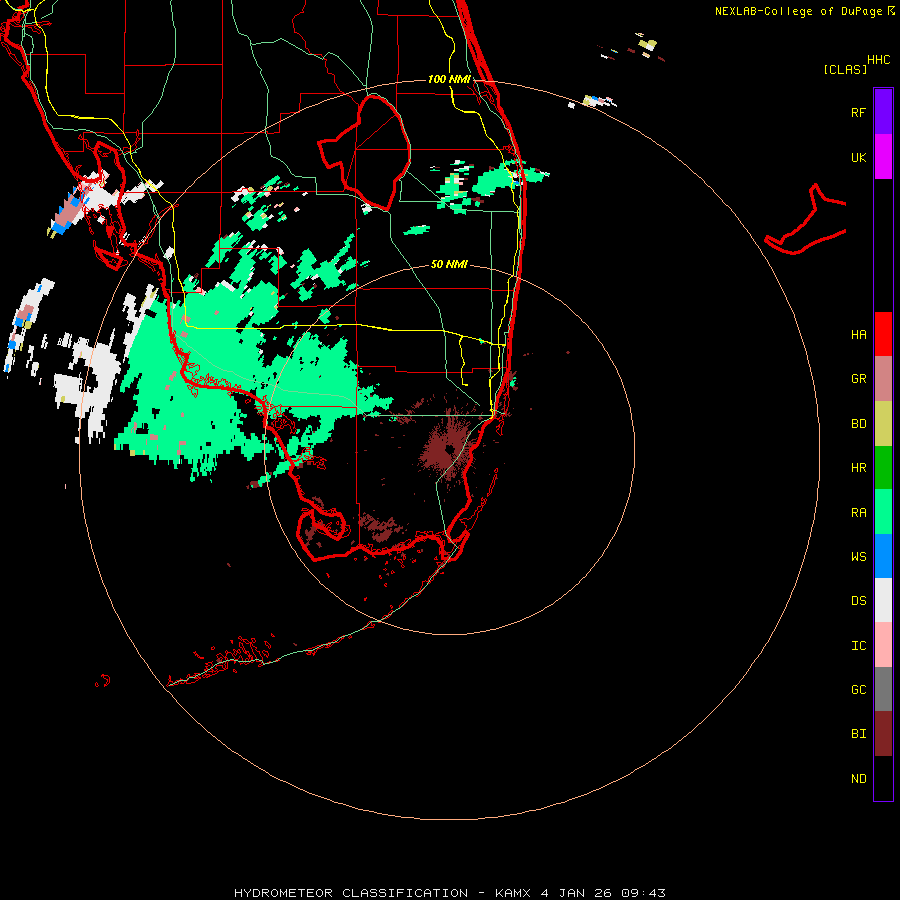Click the DS legend label

click(x=858, y=601)
